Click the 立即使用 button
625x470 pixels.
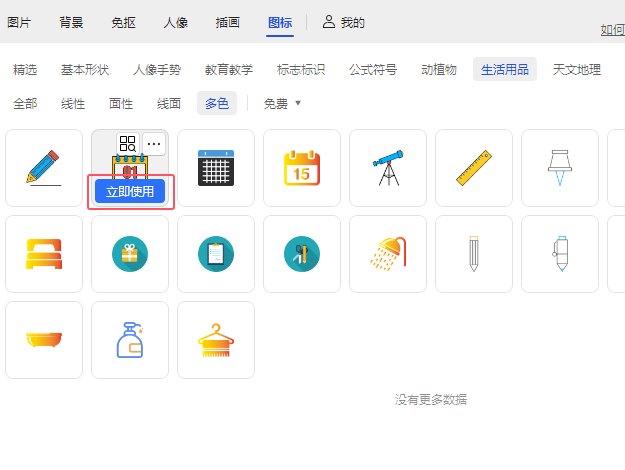pos(130,192)
